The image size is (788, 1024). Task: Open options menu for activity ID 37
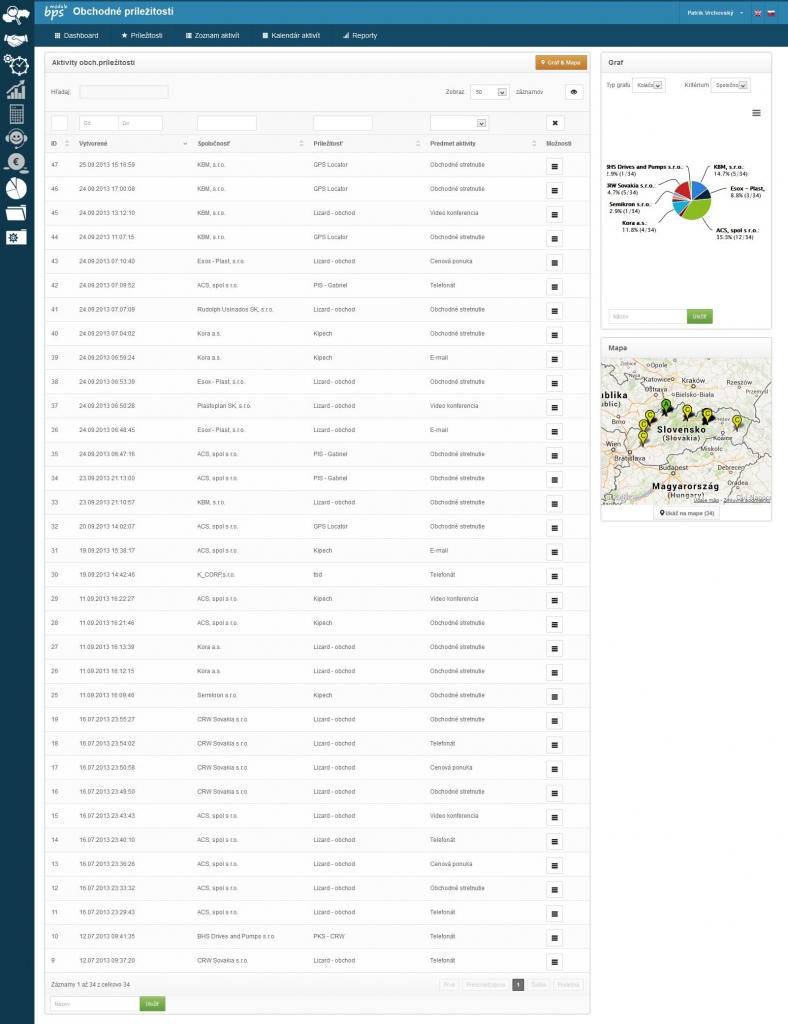tap(554, 408)
